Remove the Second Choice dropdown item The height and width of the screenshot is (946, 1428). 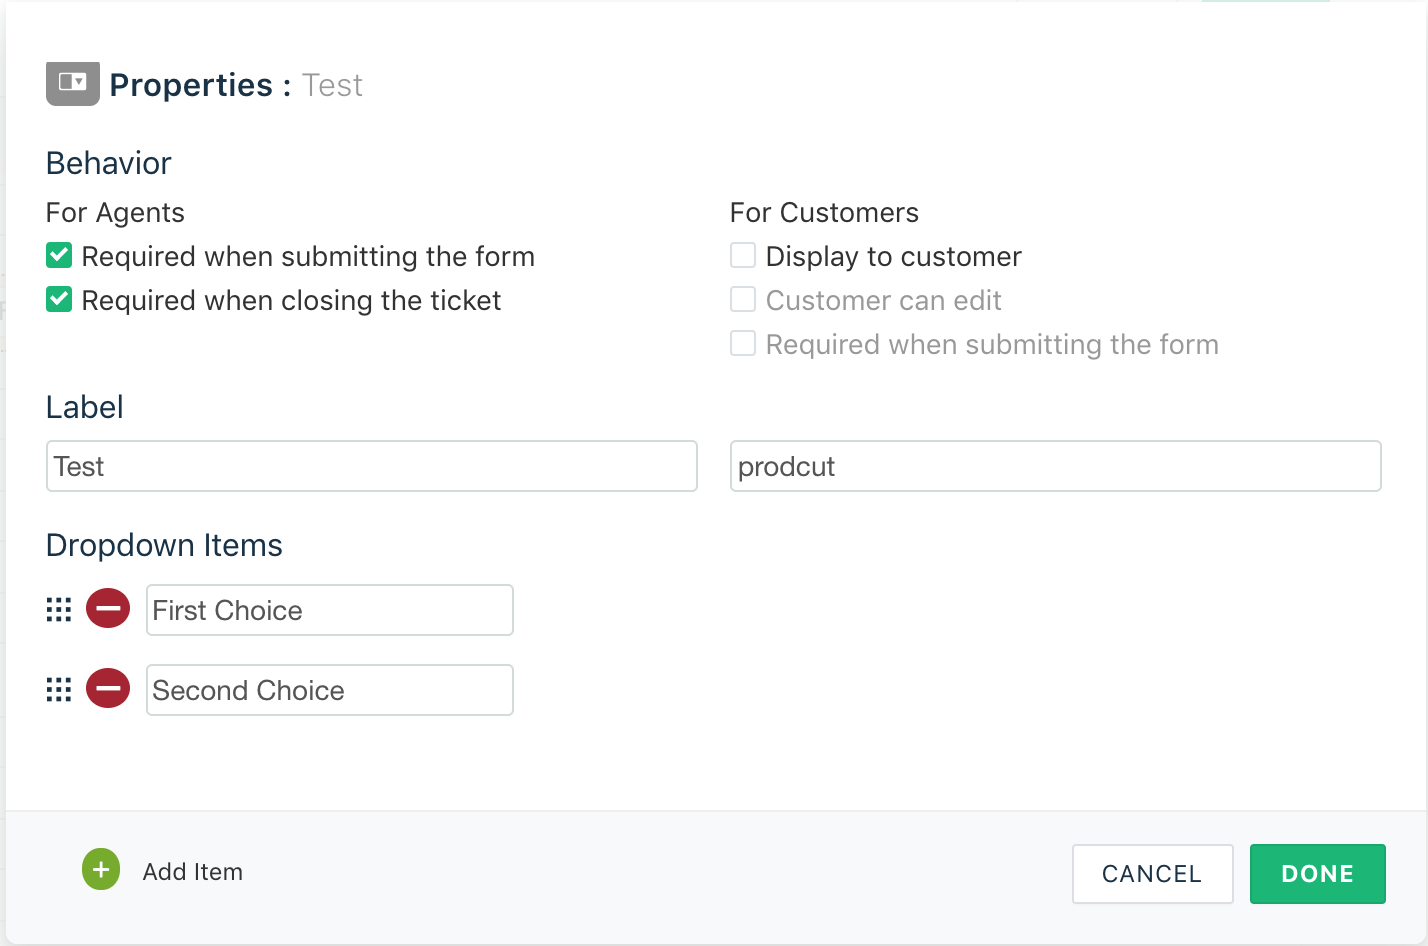tap(108, 688)
